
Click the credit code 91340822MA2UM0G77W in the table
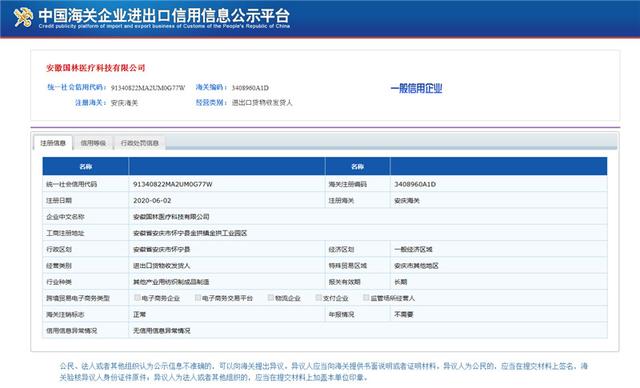click(173, 184)
